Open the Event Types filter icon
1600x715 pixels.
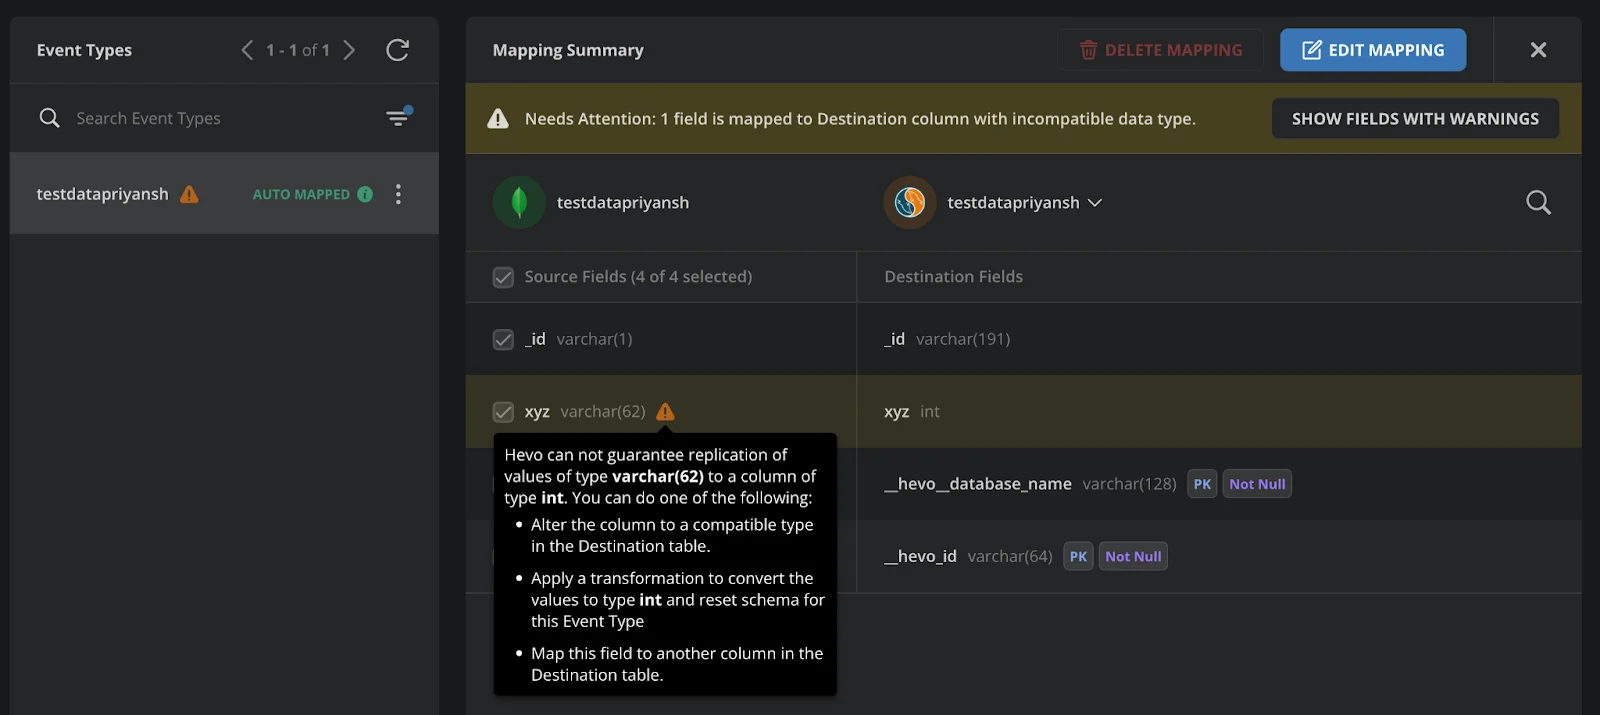pos(398,117)
